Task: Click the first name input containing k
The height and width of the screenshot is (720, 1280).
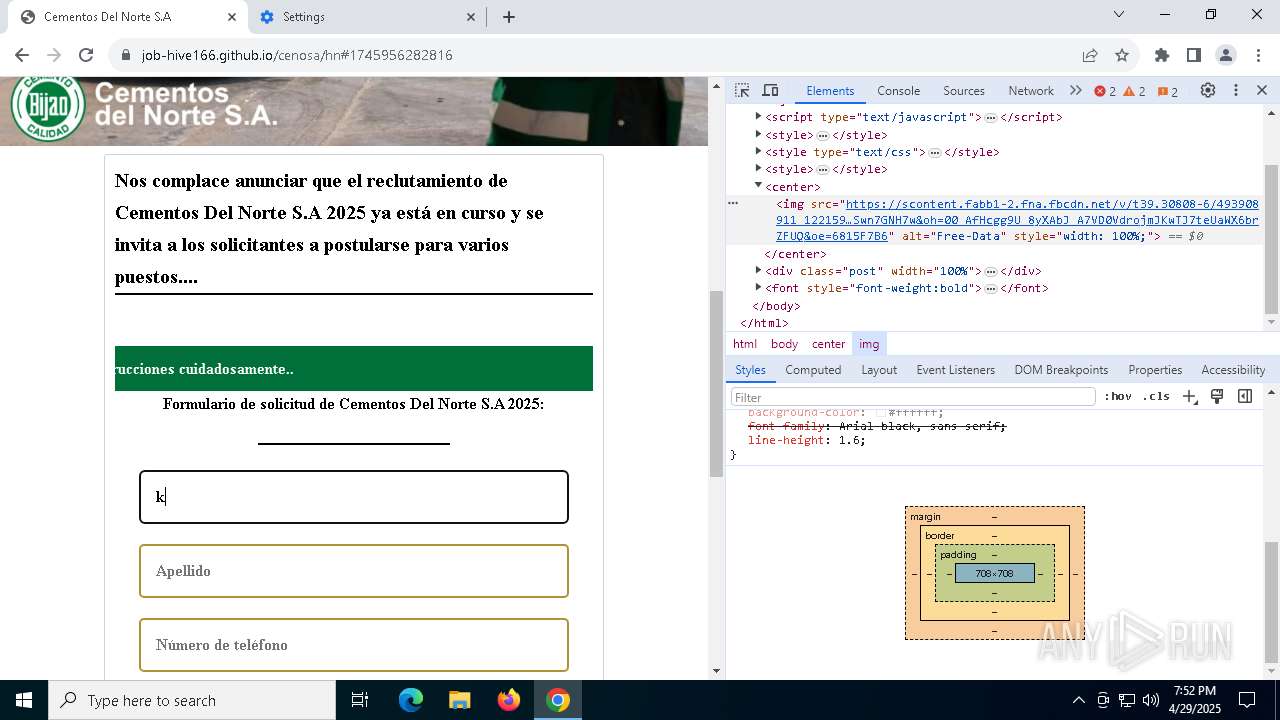Action: click(354, 497)
